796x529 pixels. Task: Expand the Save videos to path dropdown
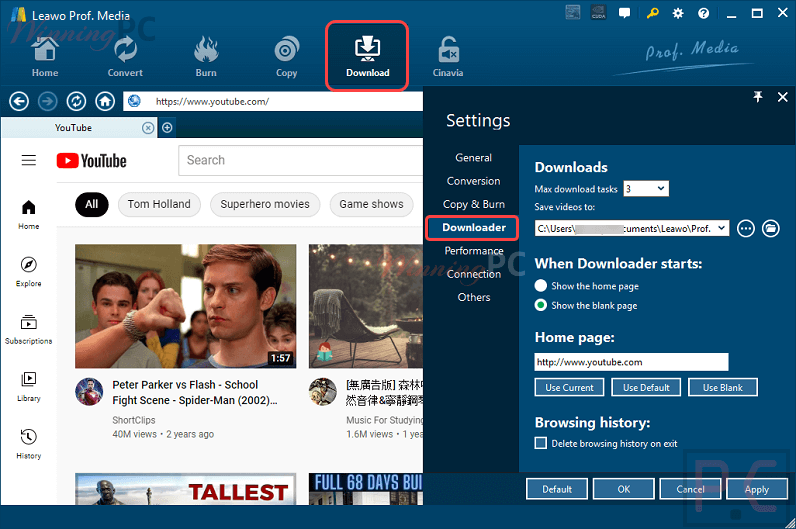pos(721,228)
